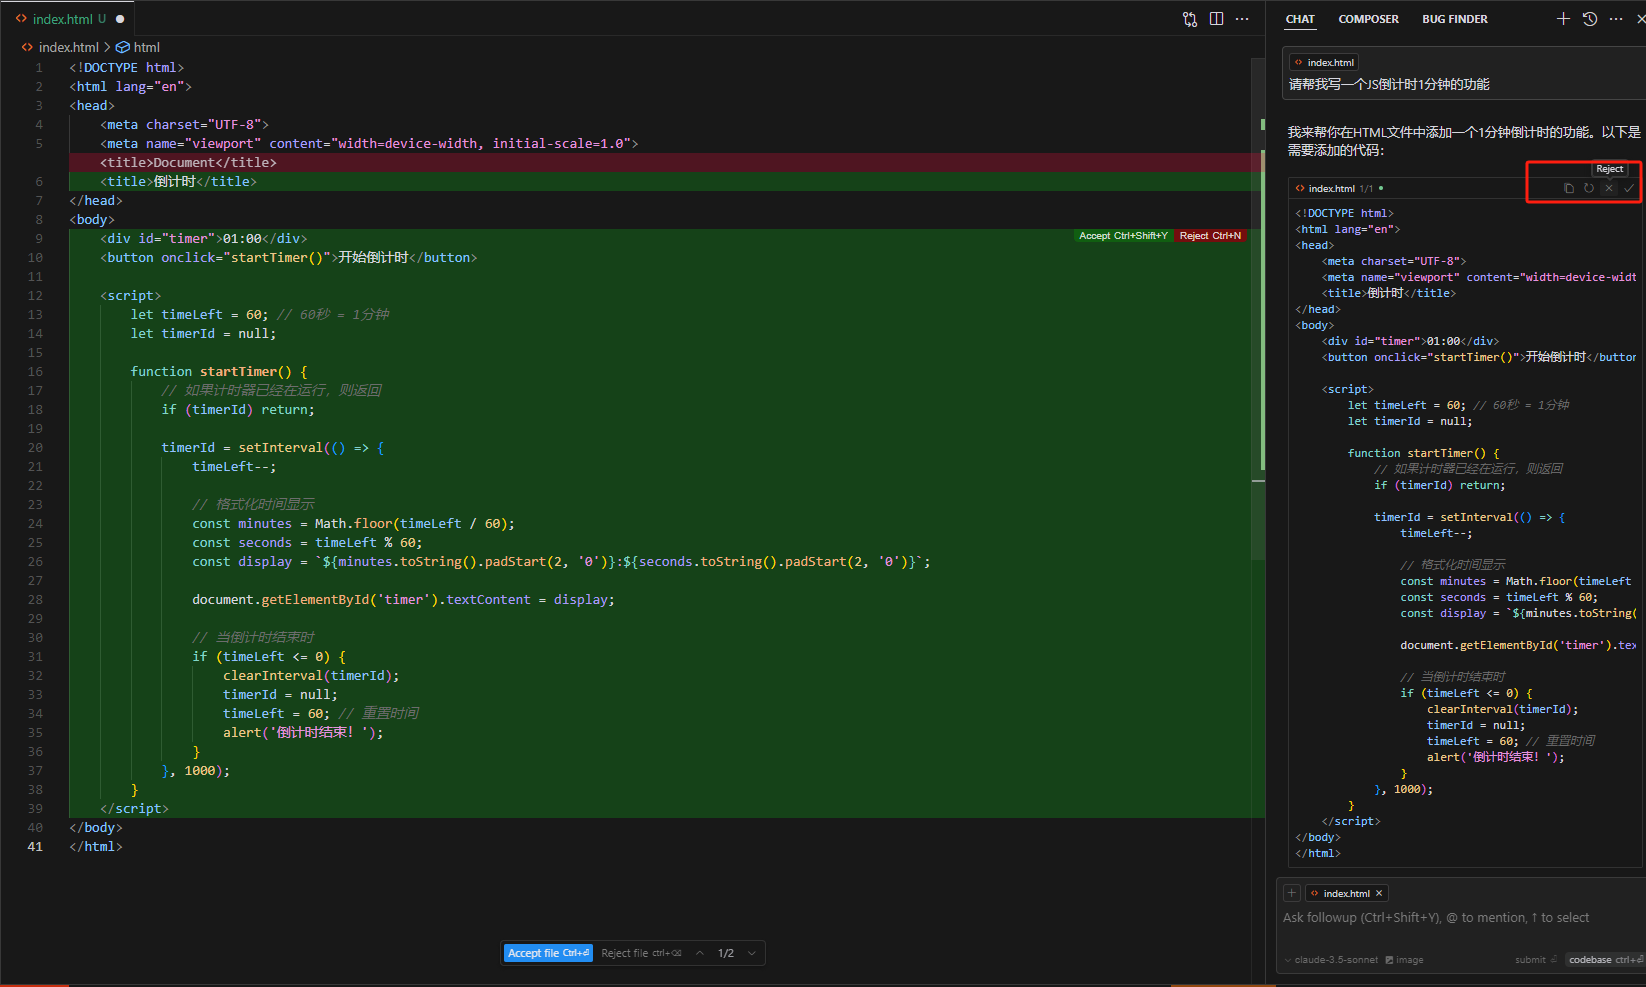Add context with the plus button in chat input
Viewport: 1646px width, 987px height.
[1292, 893]
